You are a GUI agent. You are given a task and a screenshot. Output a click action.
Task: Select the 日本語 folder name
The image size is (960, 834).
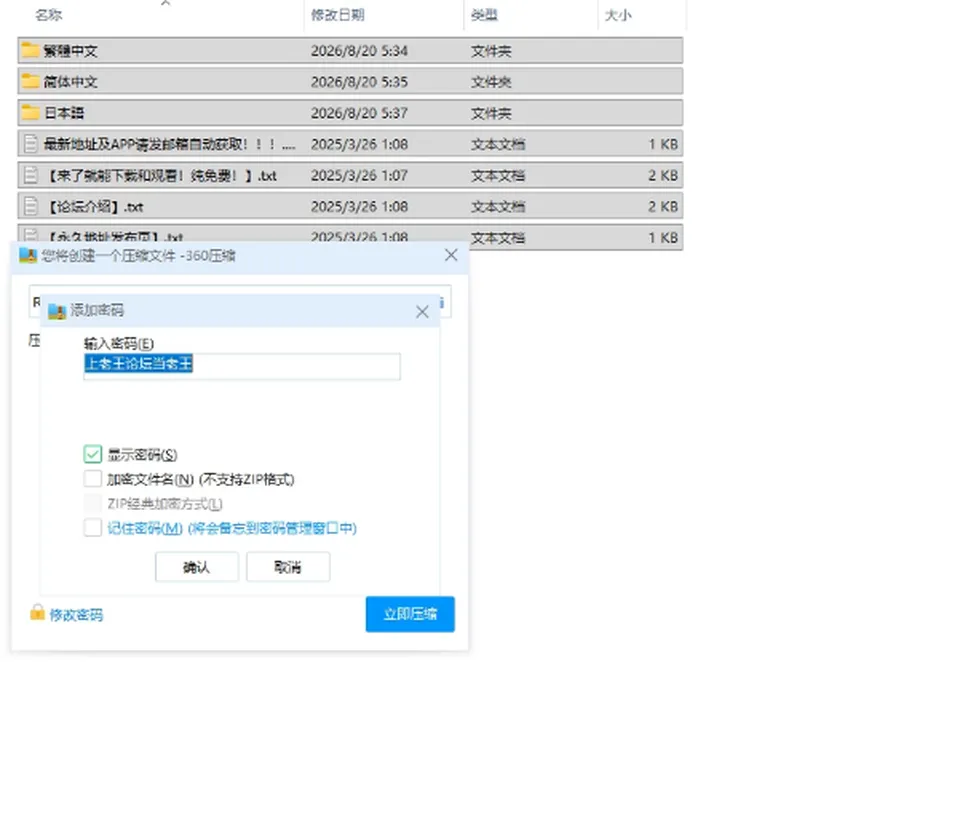click(x=64, y=113)
